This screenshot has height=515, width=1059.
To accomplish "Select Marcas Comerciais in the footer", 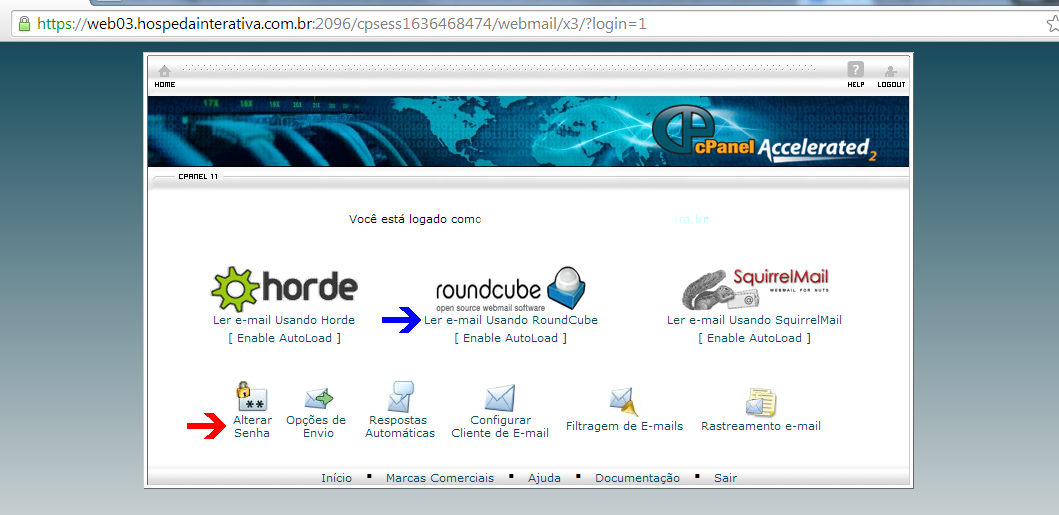I will [440, 478].
